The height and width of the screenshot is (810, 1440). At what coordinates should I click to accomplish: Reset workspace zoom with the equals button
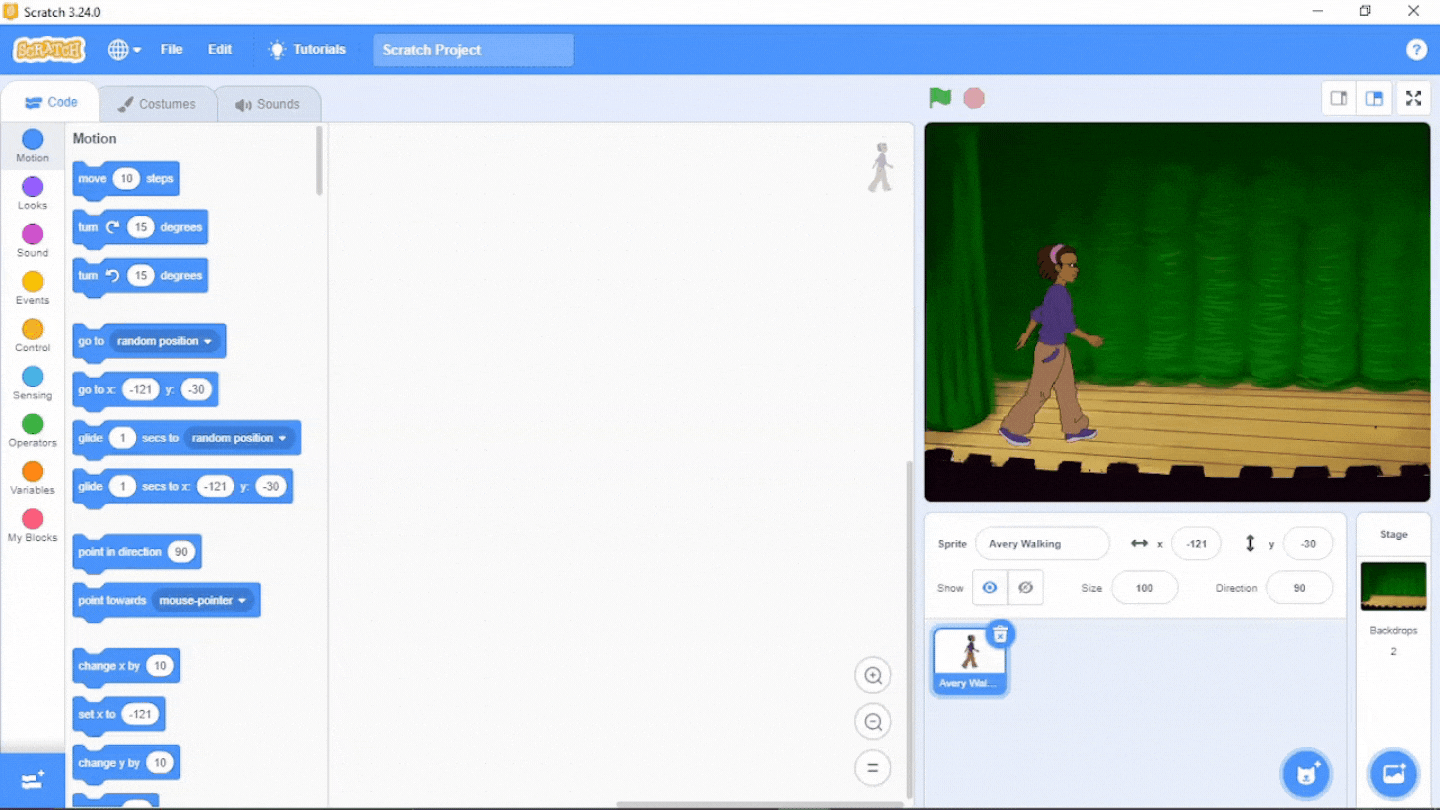(x=873, y=768)
